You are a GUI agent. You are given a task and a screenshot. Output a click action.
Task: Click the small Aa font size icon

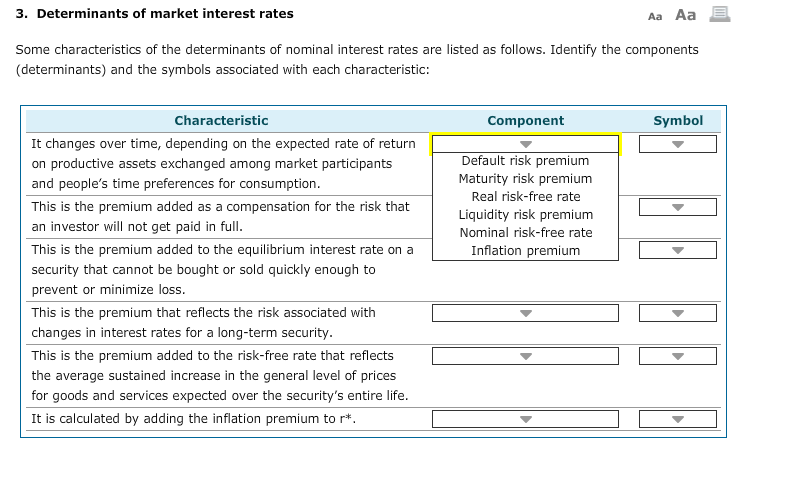coord(655,15)
